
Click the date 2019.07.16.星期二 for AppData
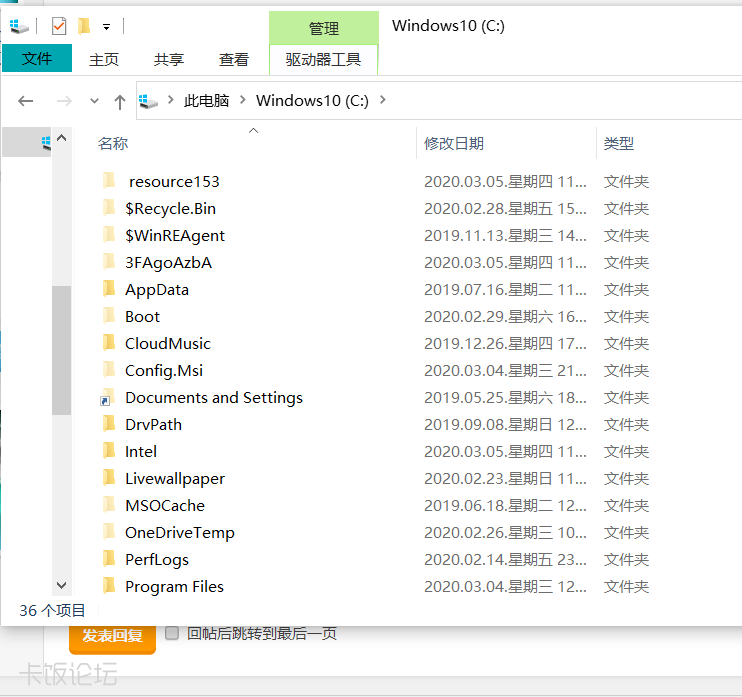pos(505,290)
